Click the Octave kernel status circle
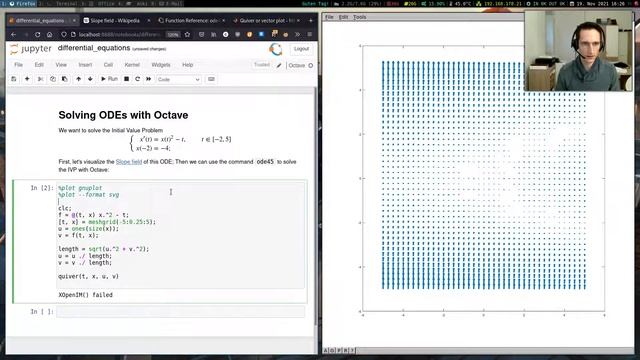Viewport: 640px width, 360px height. point(311,65)
